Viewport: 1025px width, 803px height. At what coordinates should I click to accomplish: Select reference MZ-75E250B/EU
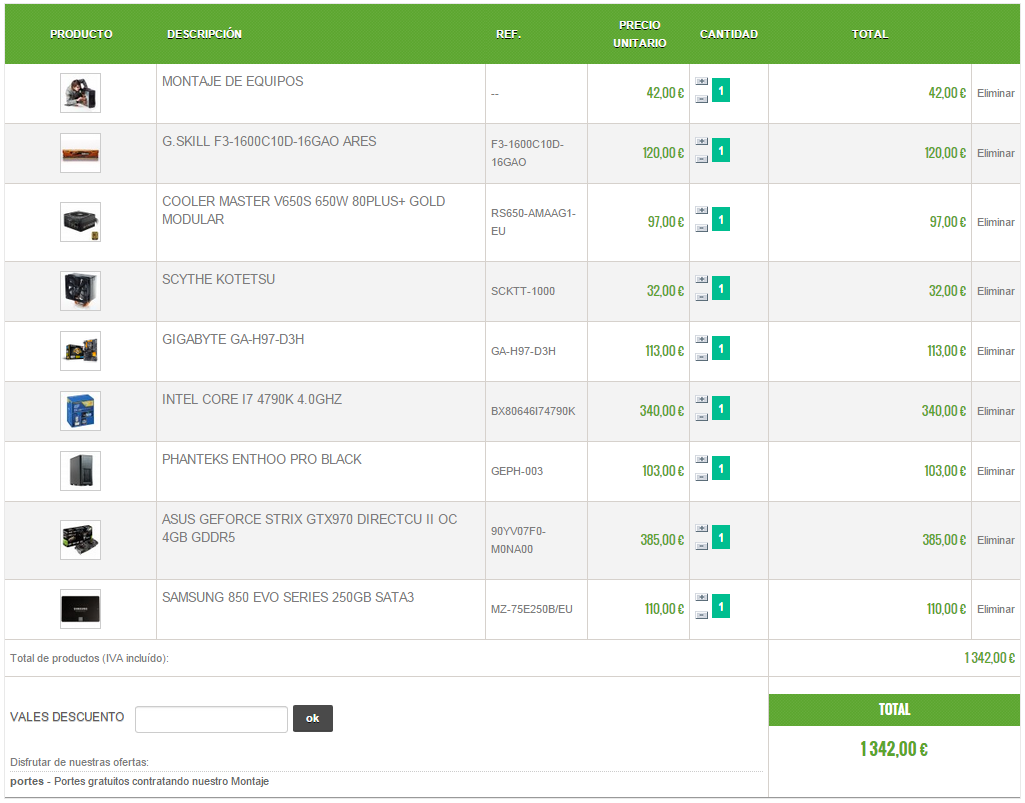pos(531,609)
